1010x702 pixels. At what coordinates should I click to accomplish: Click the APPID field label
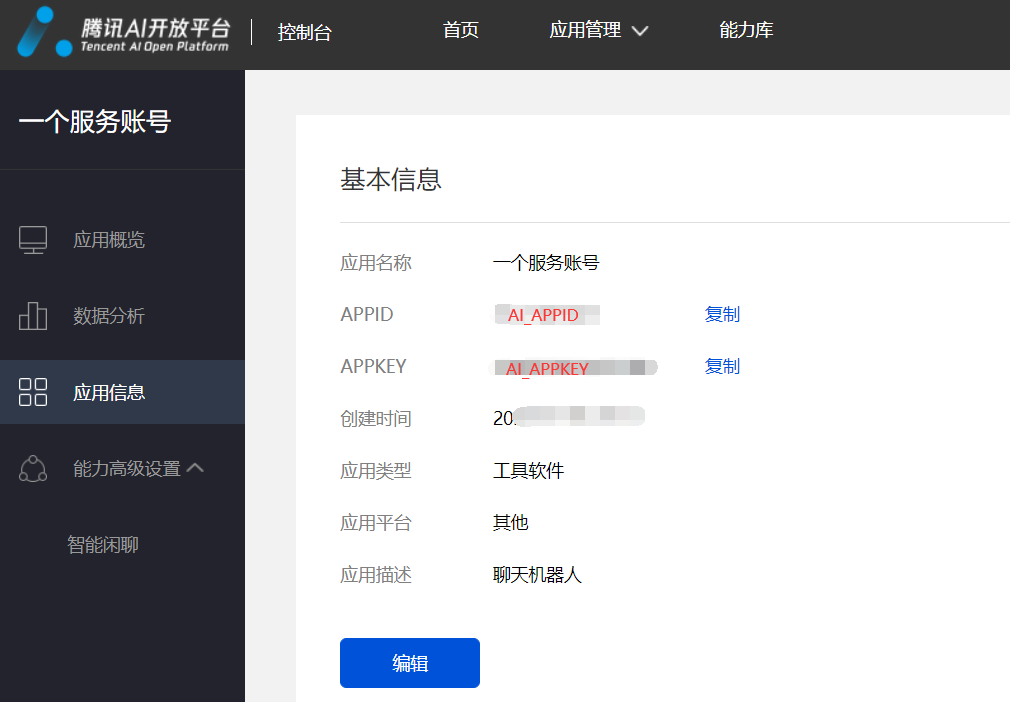coord(367,314)
